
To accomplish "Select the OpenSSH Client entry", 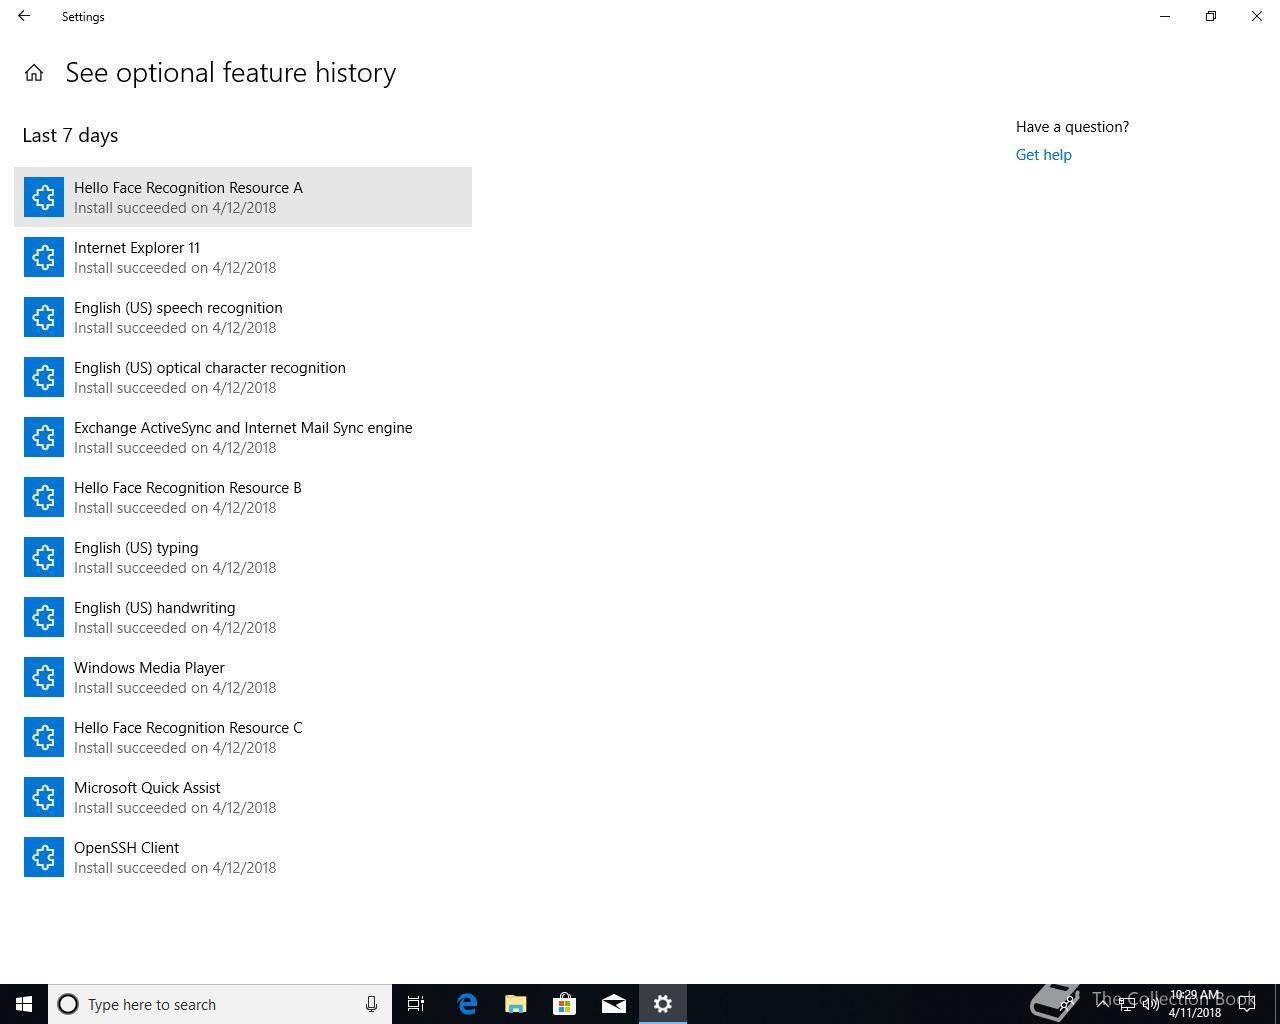I will tap(243, 857).
